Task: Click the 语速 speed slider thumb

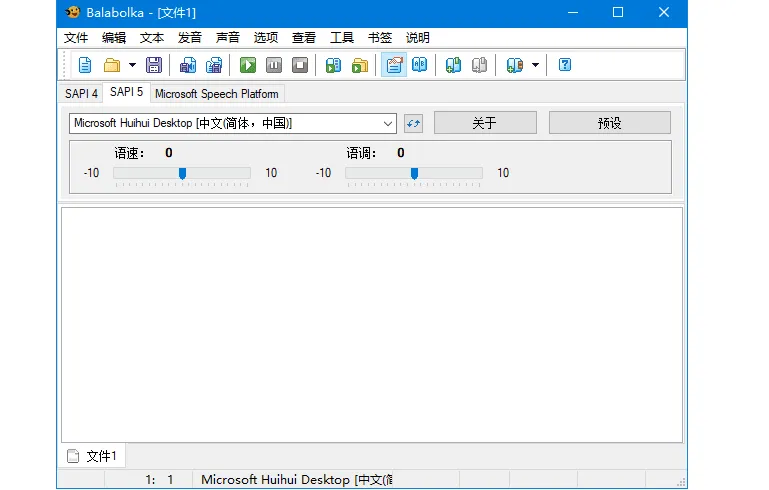Action: click(182, 173)
